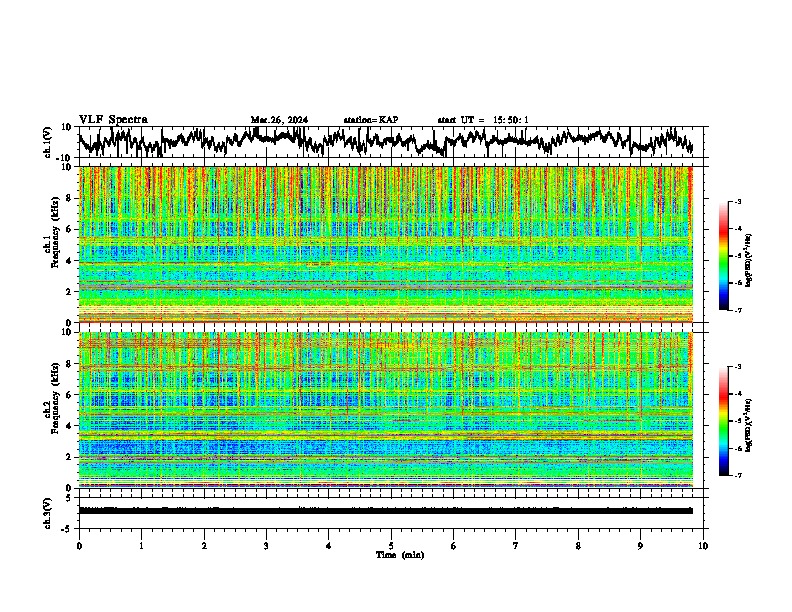Viewport: 792px width, 612px height.
Task: Click the 'VLF Spectra' title text
Action: (x=113, y=119)
